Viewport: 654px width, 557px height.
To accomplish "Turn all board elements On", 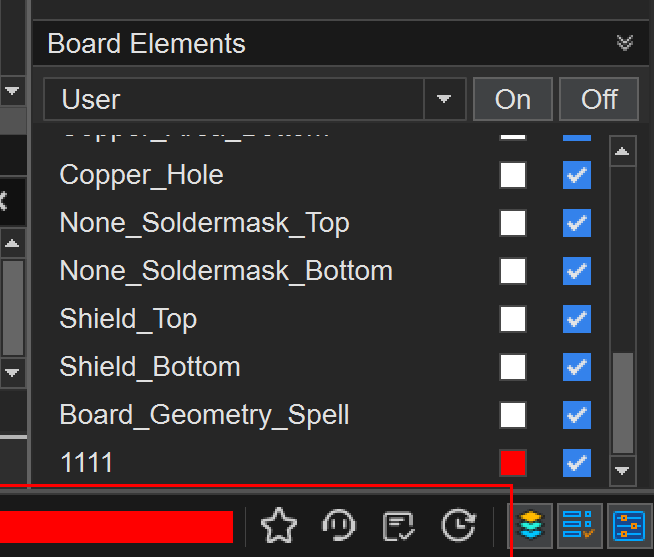I will point(513,99).
